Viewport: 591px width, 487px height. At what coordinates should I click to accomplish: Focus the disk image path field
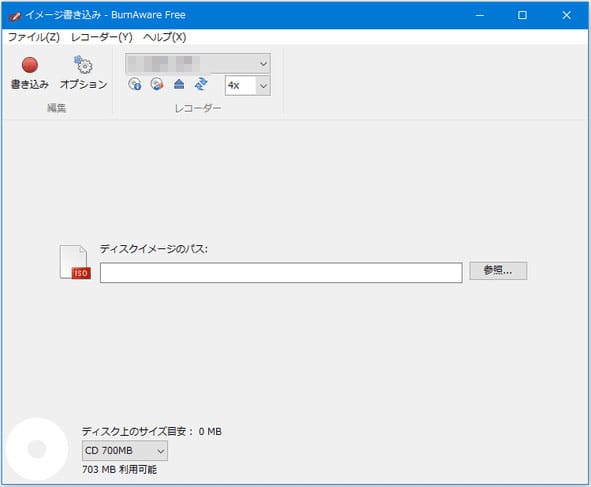[281, 273]
